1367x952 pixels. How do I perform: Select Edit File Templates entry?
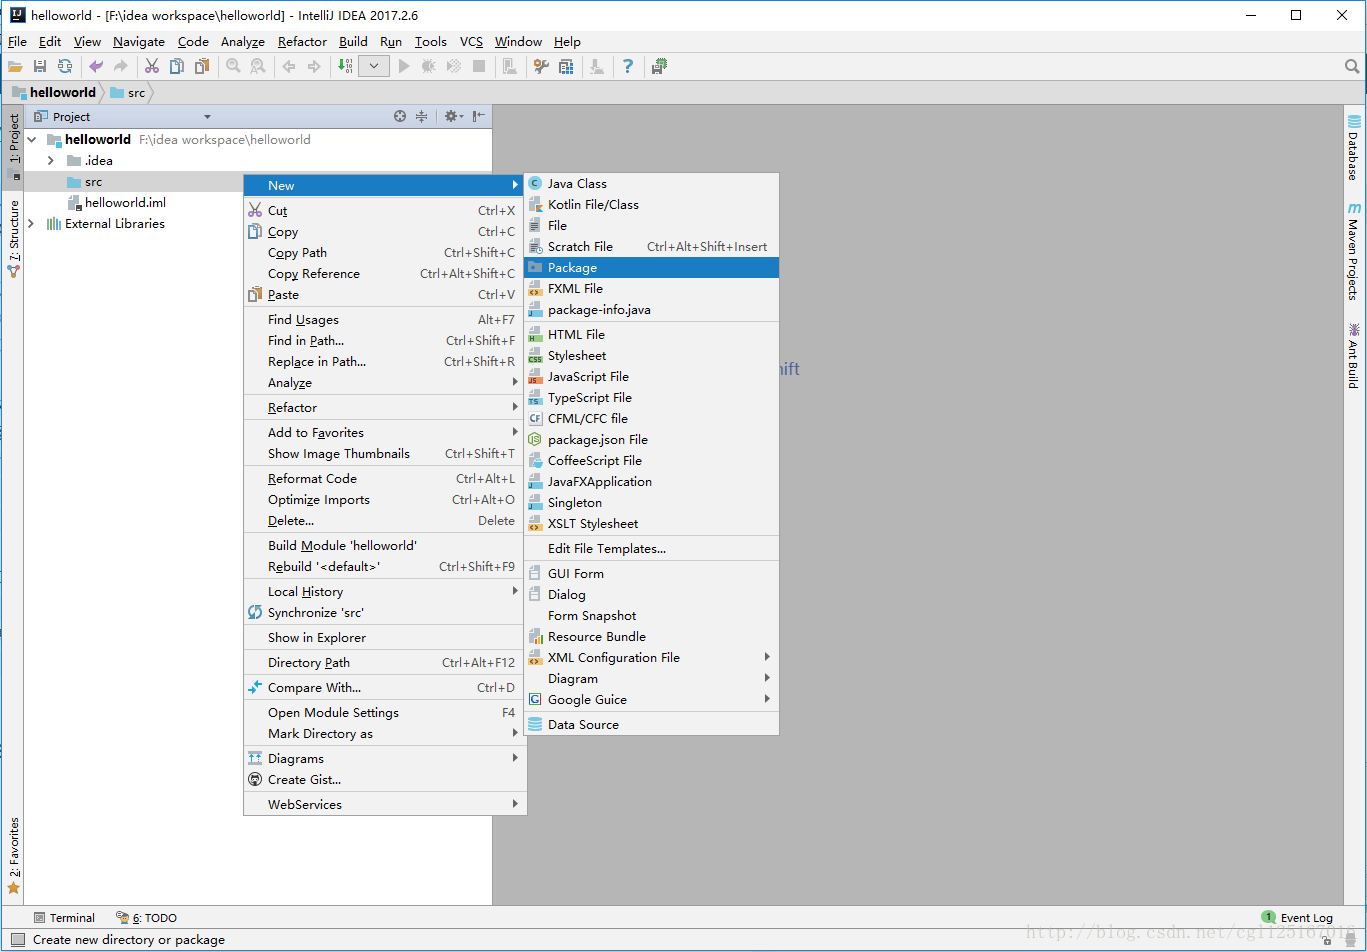point(651,548)
